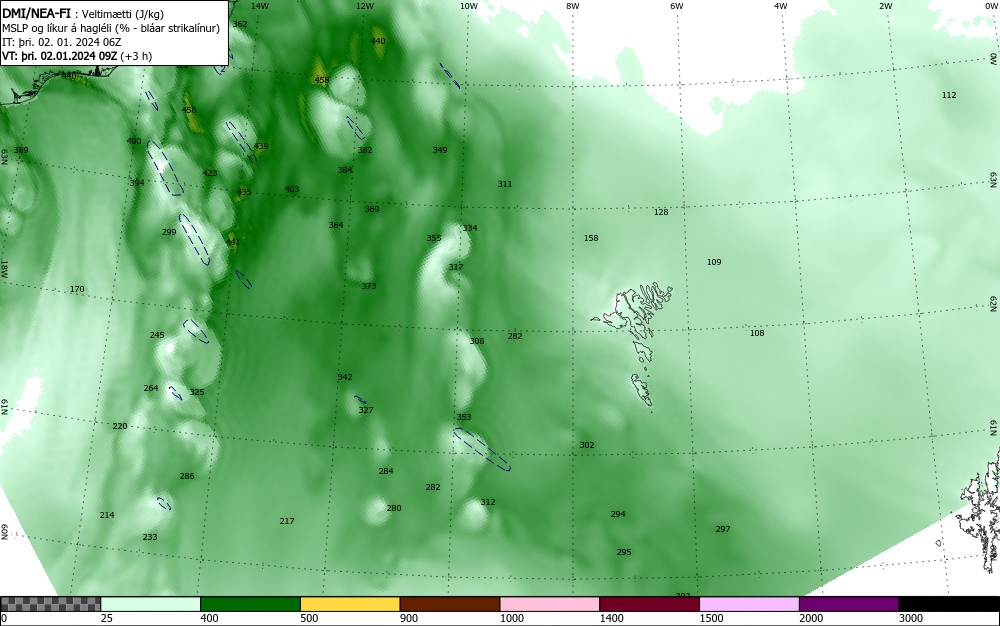The height and width of the screenshot is (626, 1000).
Task: Click the CAPE value '373'
Action: [369, 286]
